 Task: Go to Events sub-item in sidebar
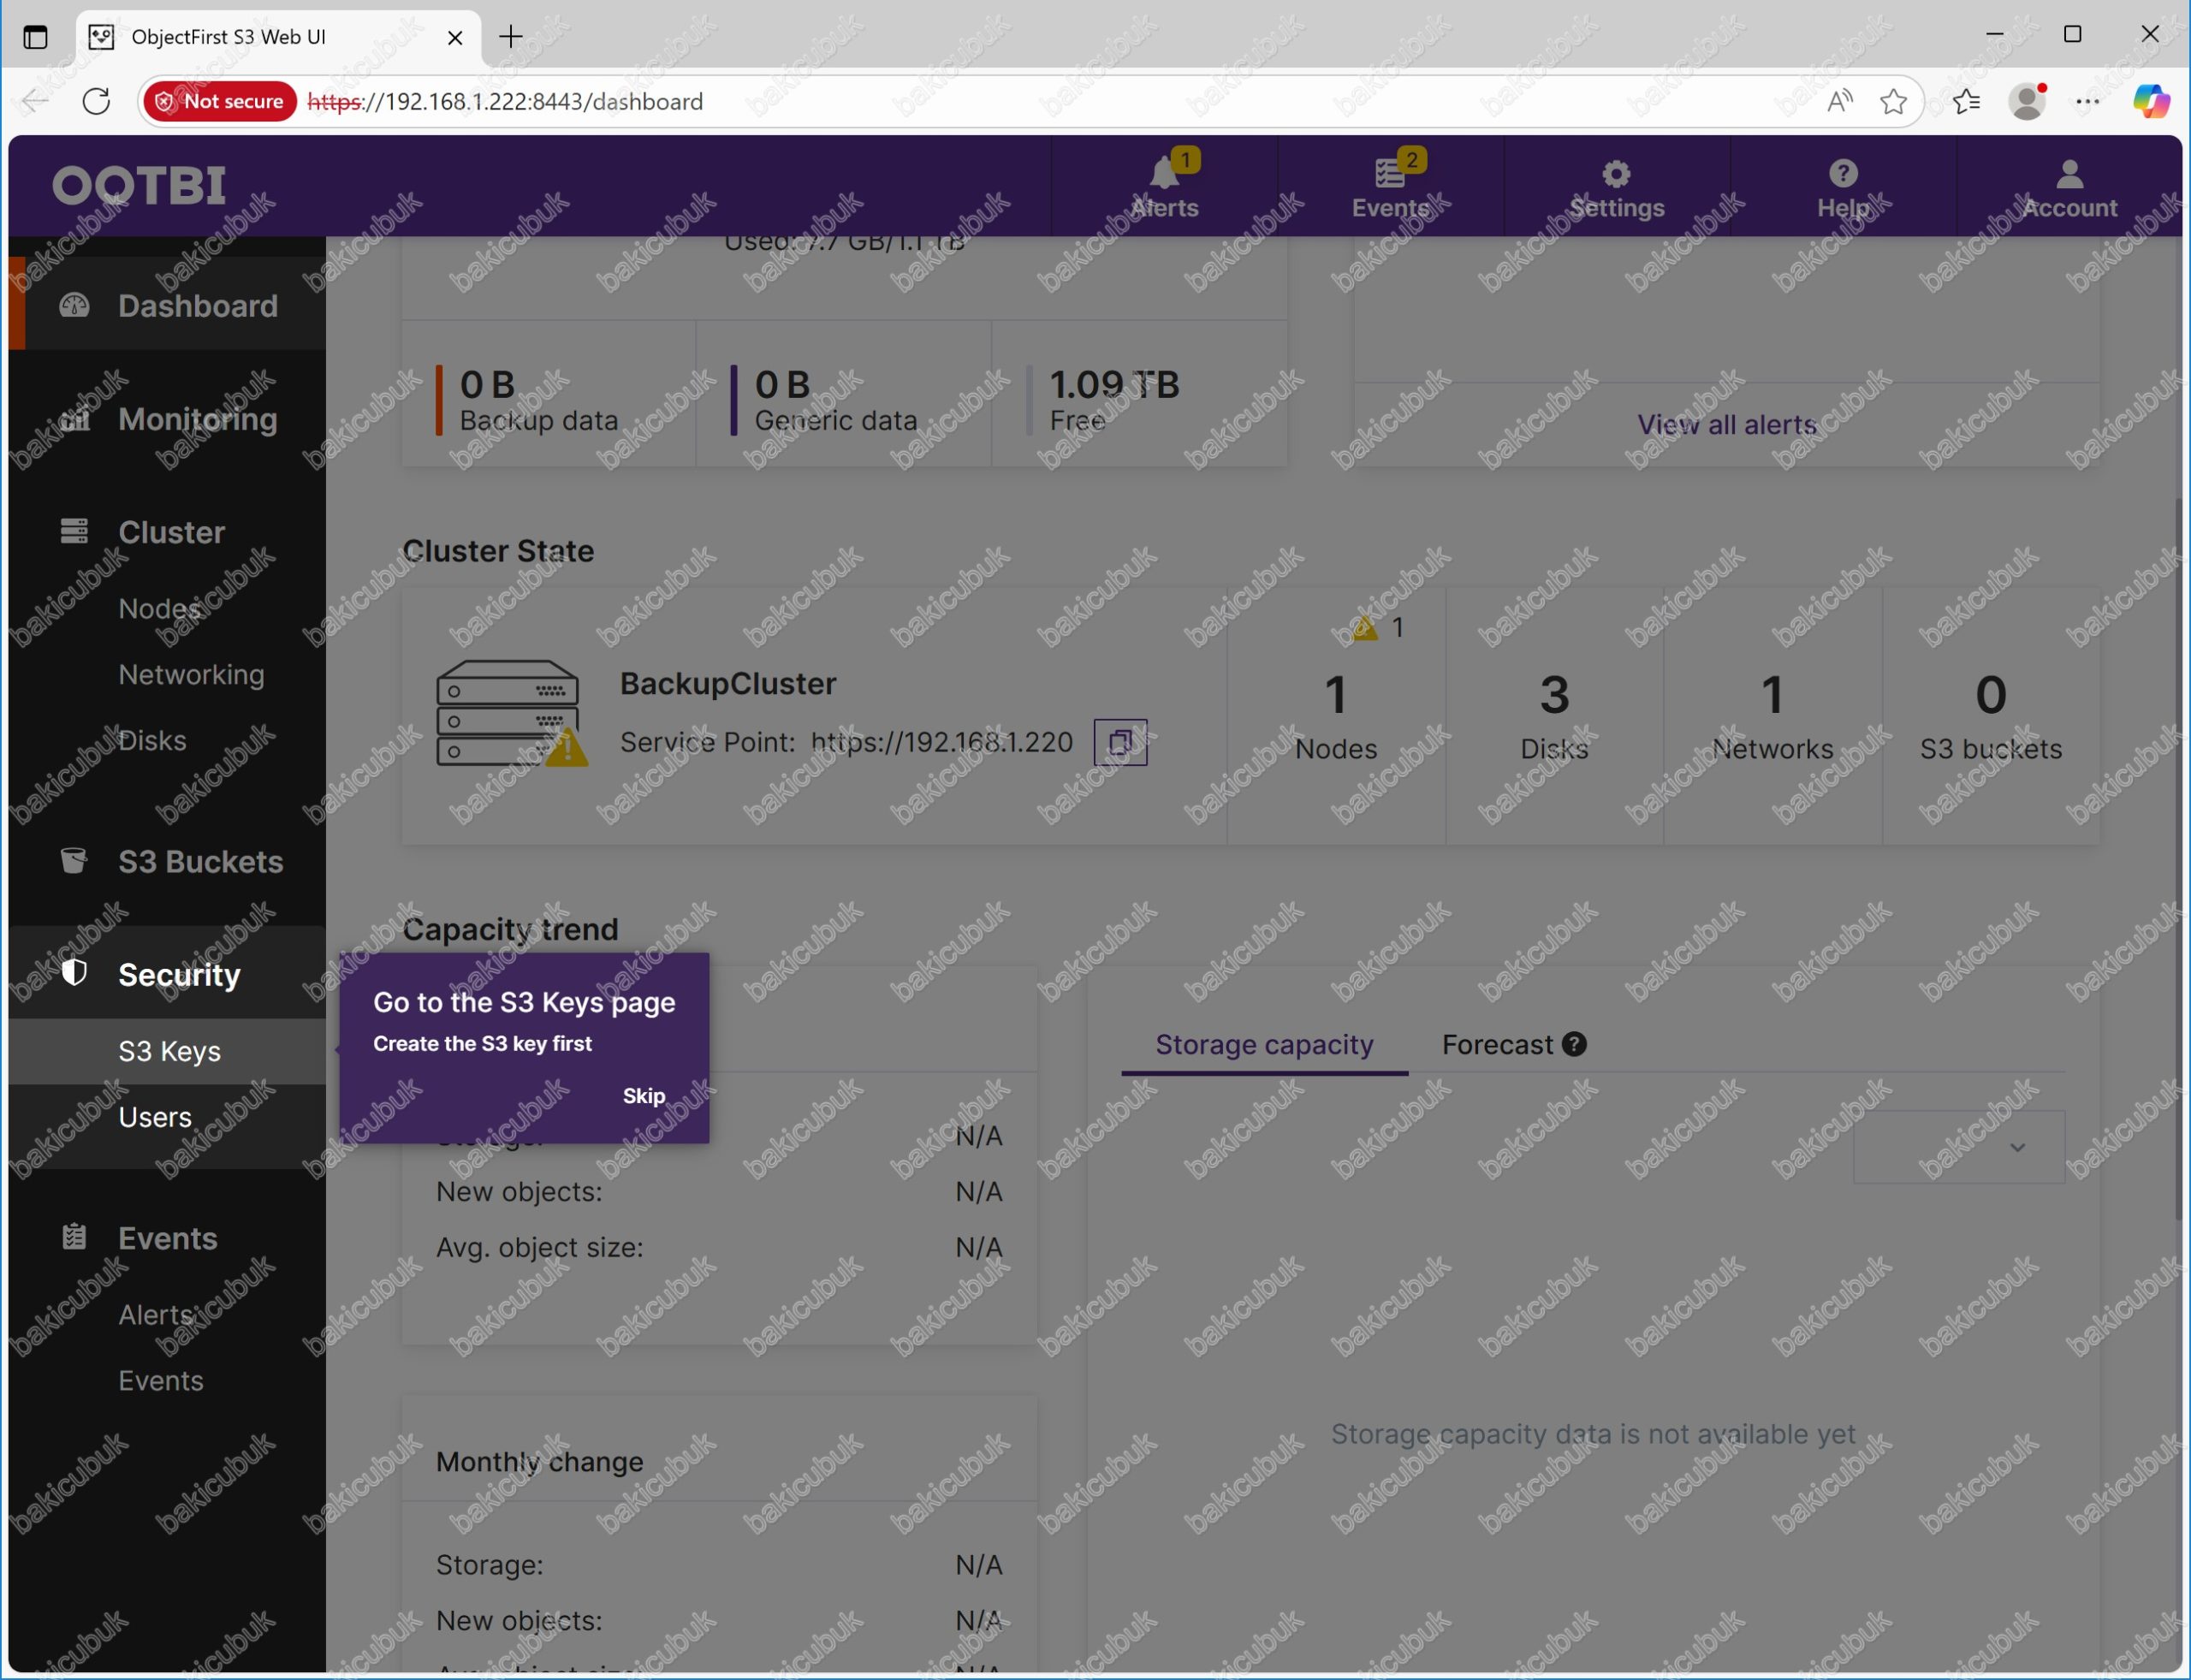[160, 1380]
